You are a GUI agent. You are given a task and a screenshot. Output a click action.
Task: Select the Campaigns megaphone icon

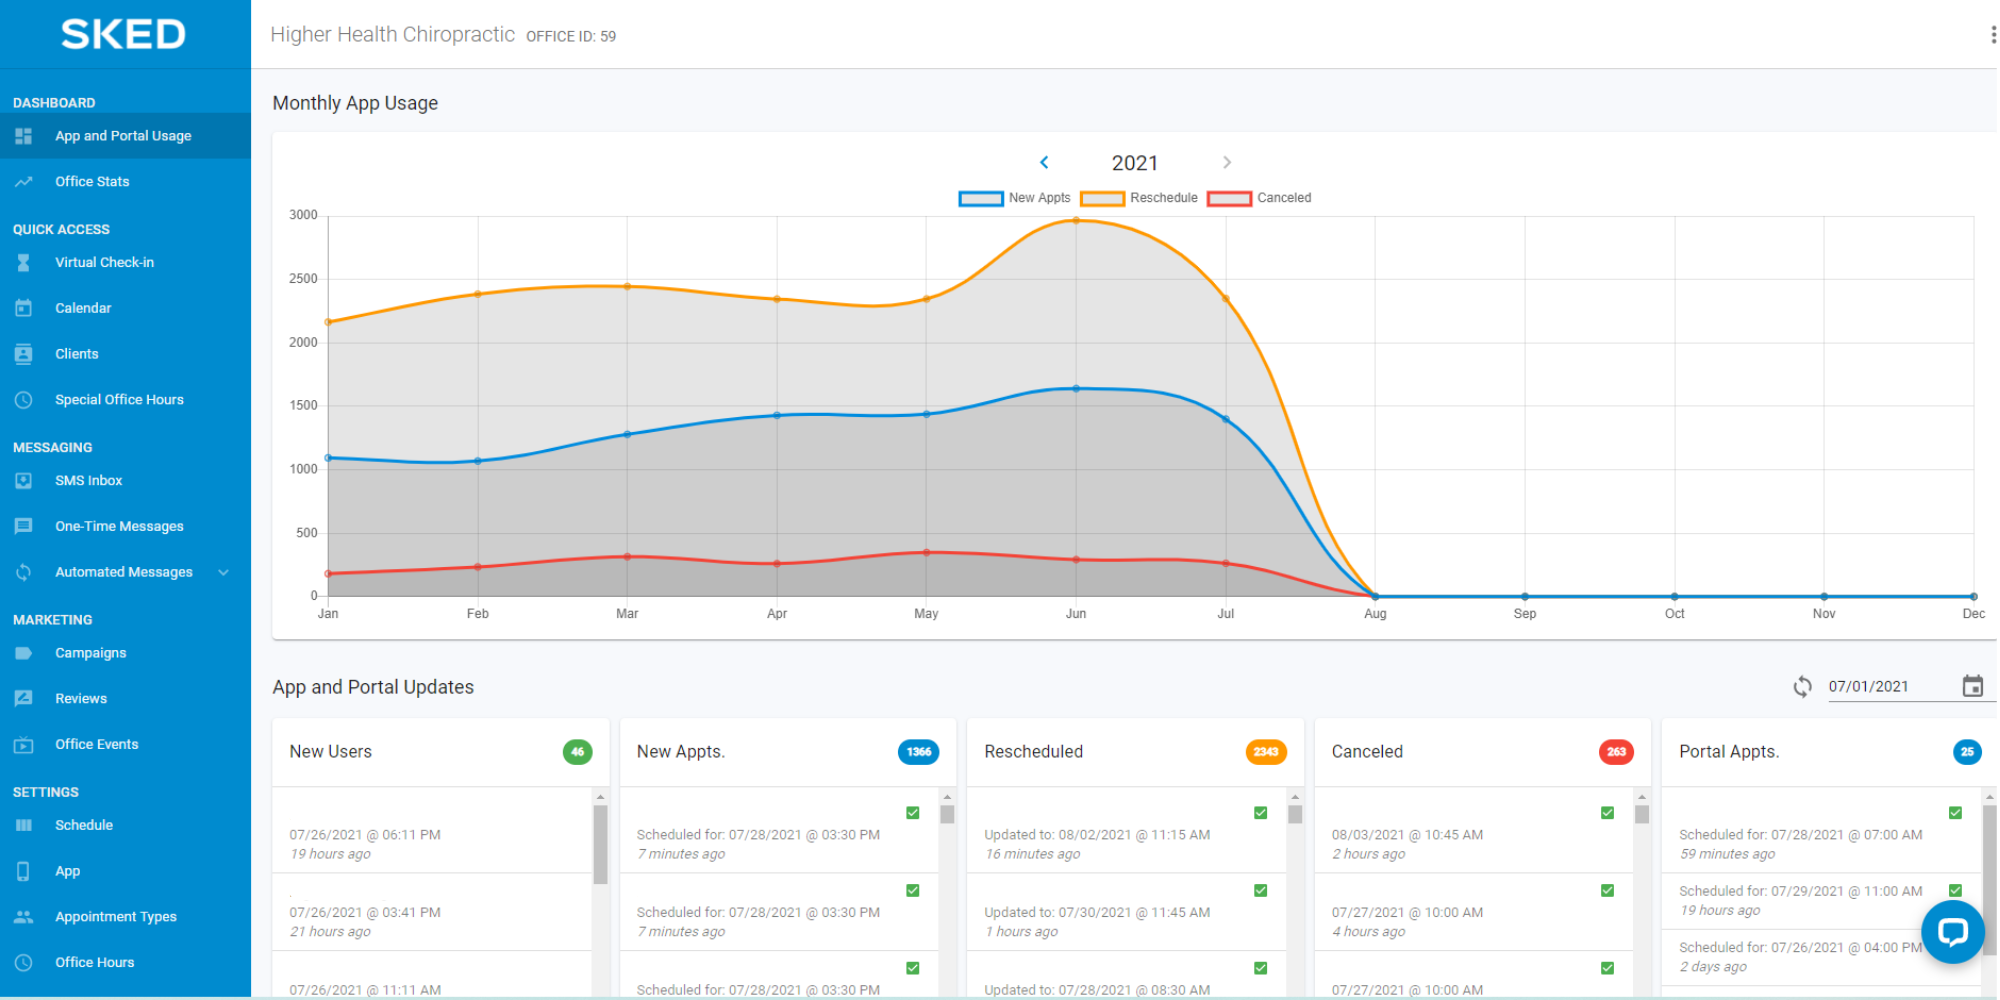24,652
